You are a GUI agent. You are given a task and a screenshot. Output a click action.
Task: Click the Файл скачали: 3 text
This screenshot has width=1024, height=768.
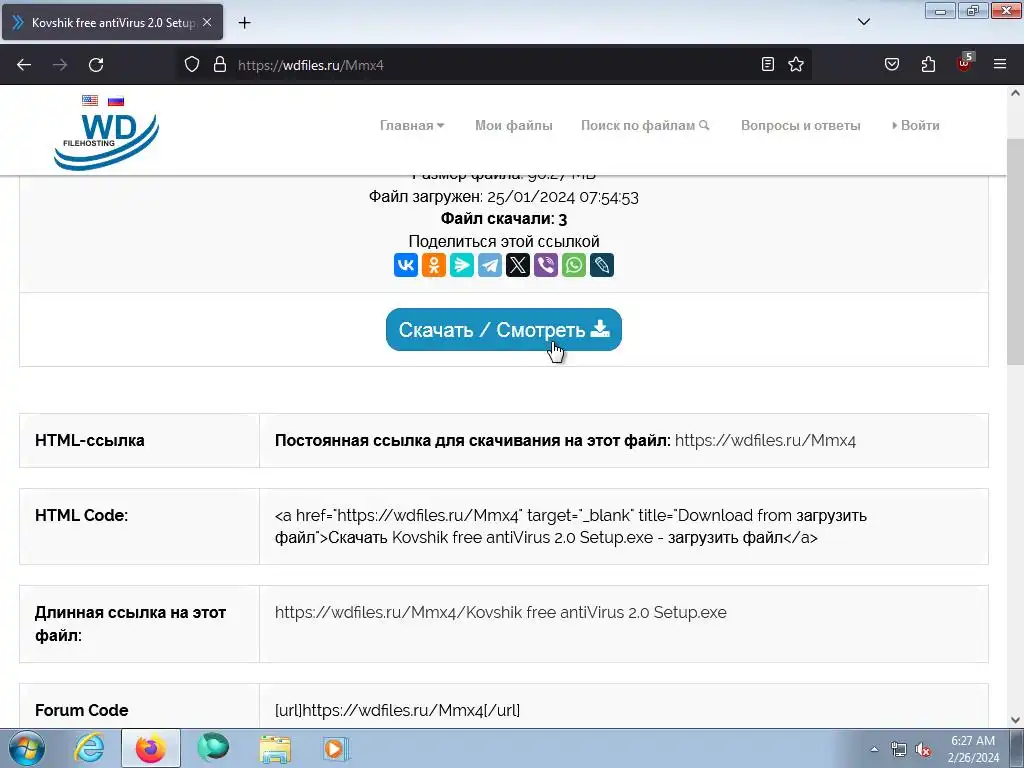(504, 219)
